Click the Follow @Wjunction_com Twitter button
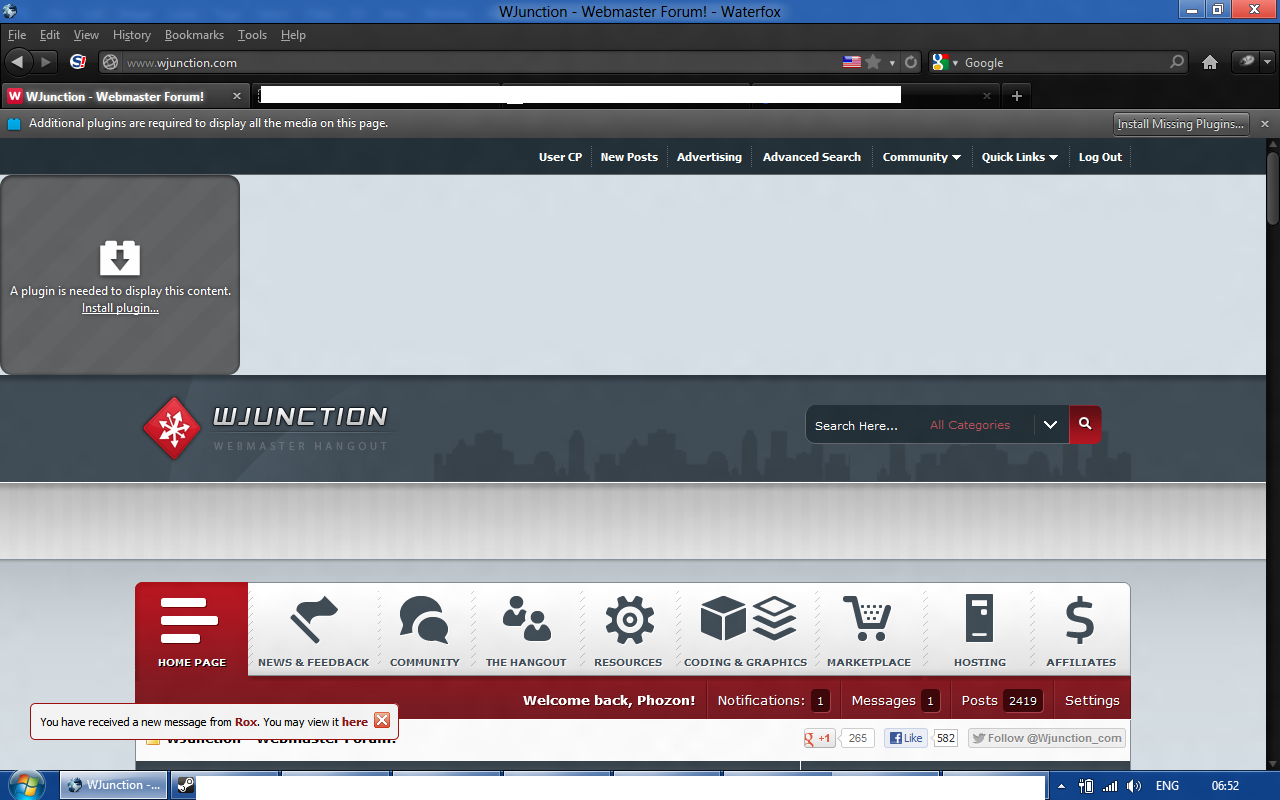Viewport: 1280px width, 800px height. [1046, 738]
